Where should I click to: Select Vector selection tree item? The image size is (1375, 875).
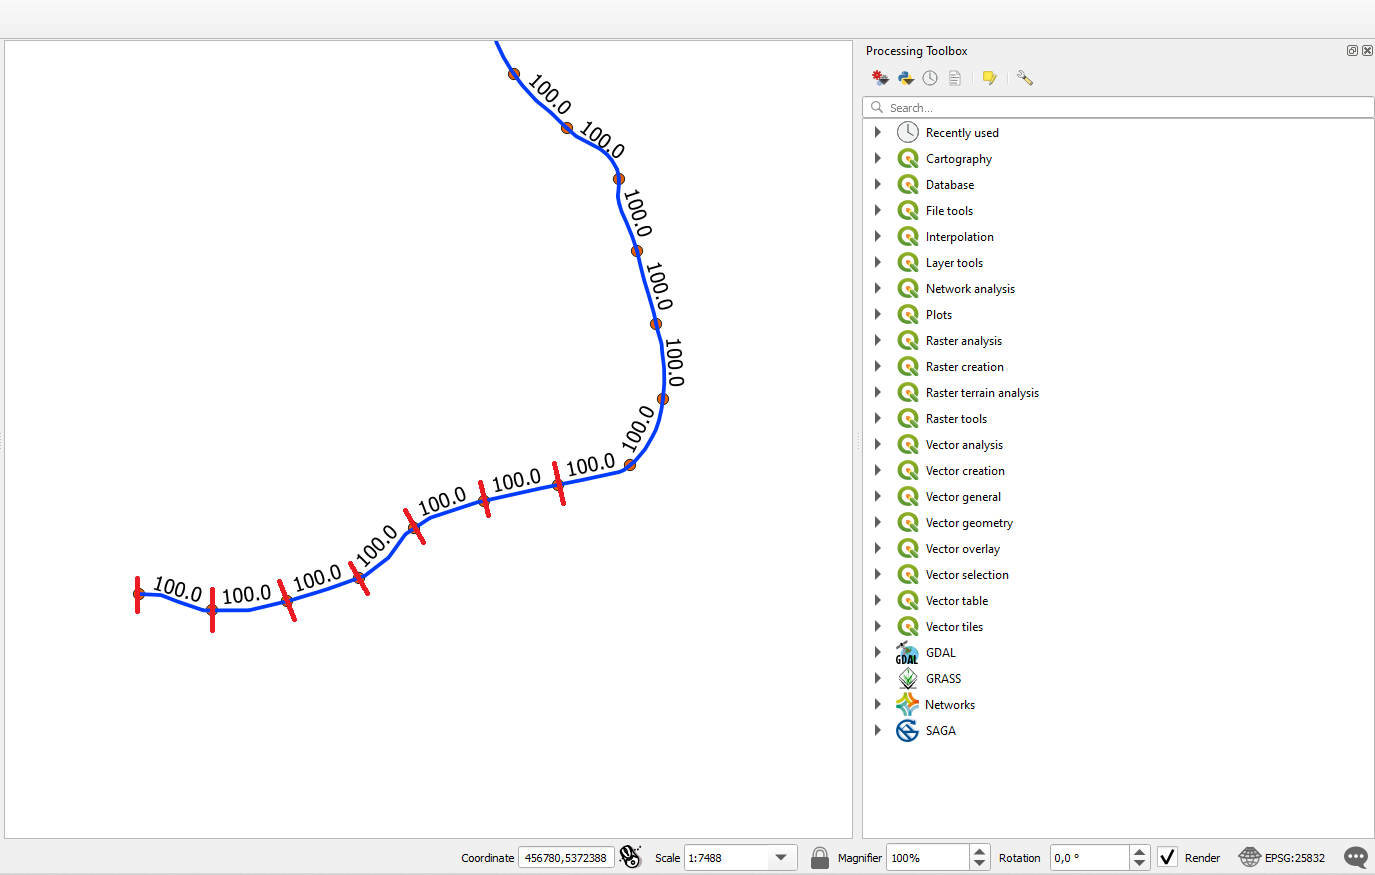(967, 575)
